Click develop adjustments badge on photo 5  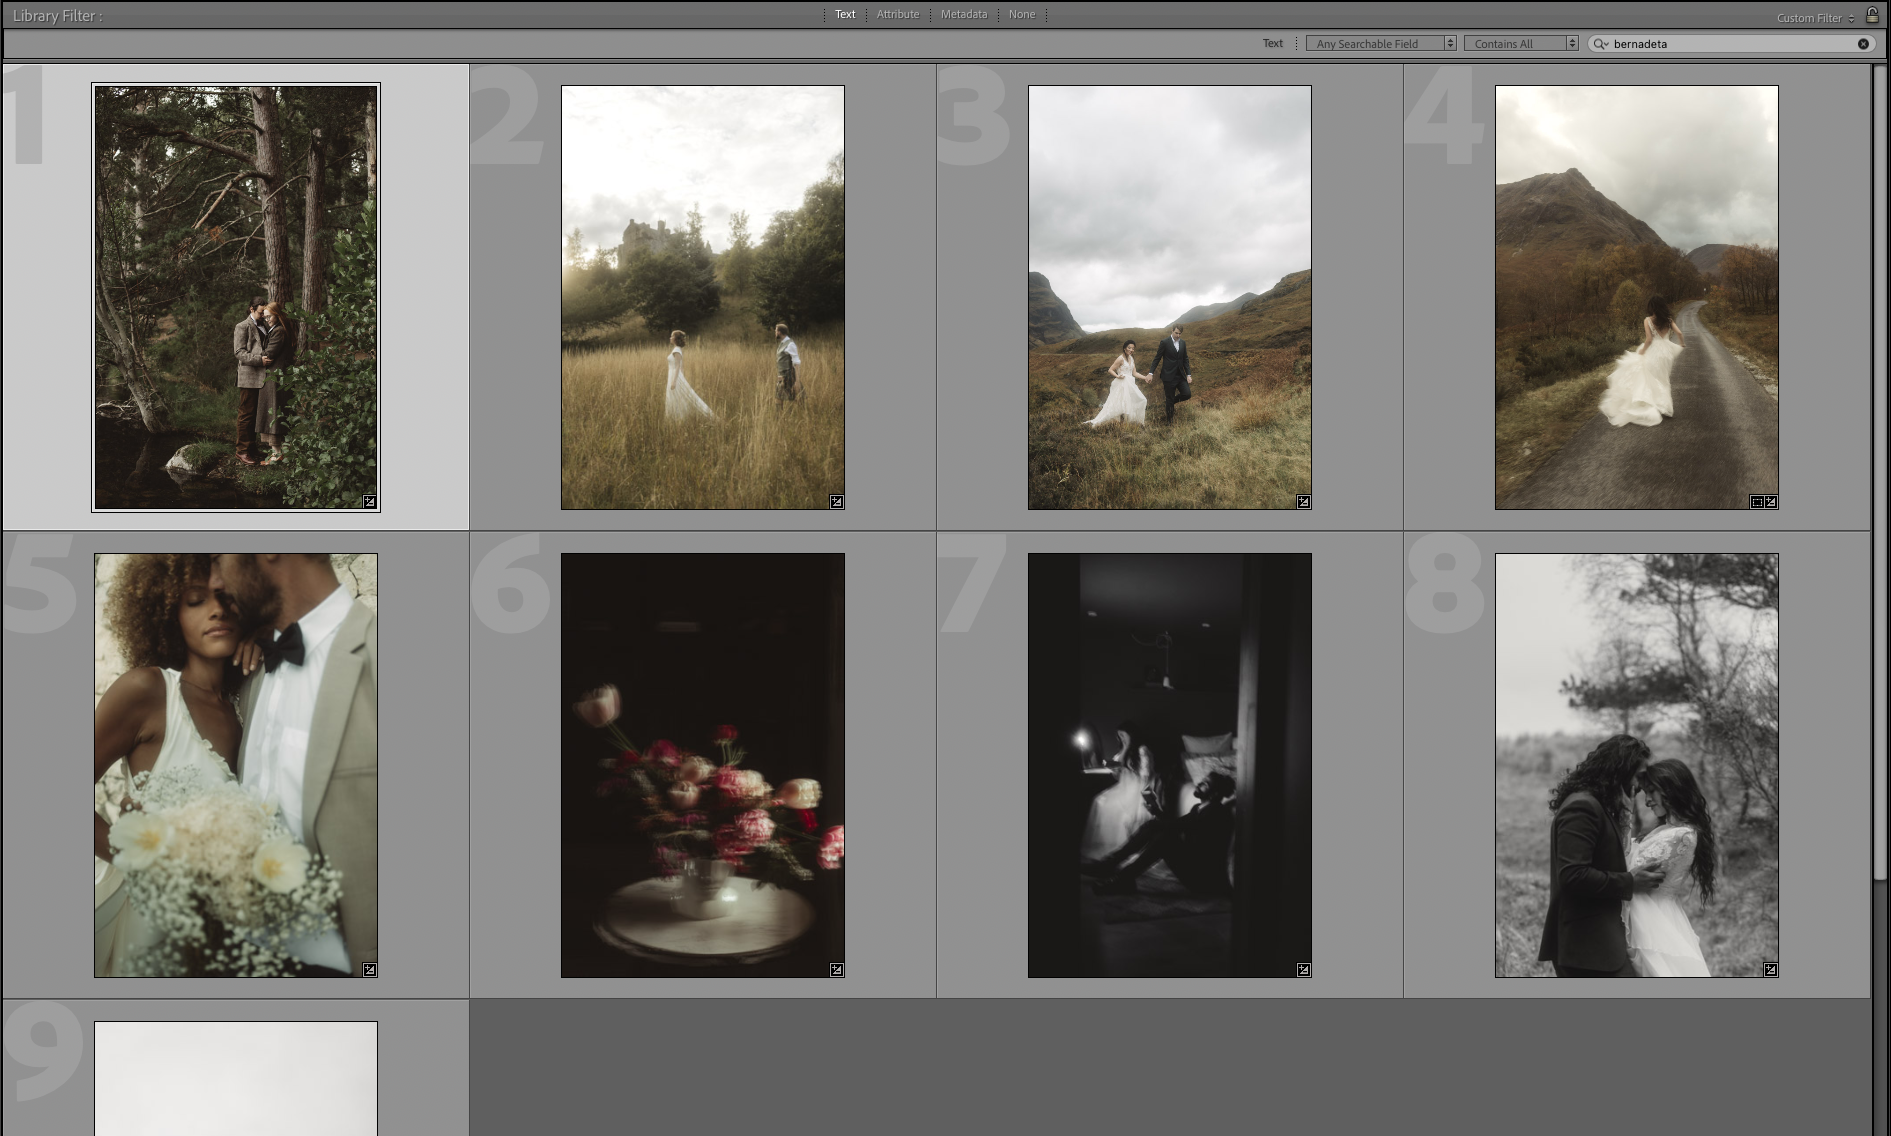click(x=369, y=970)
